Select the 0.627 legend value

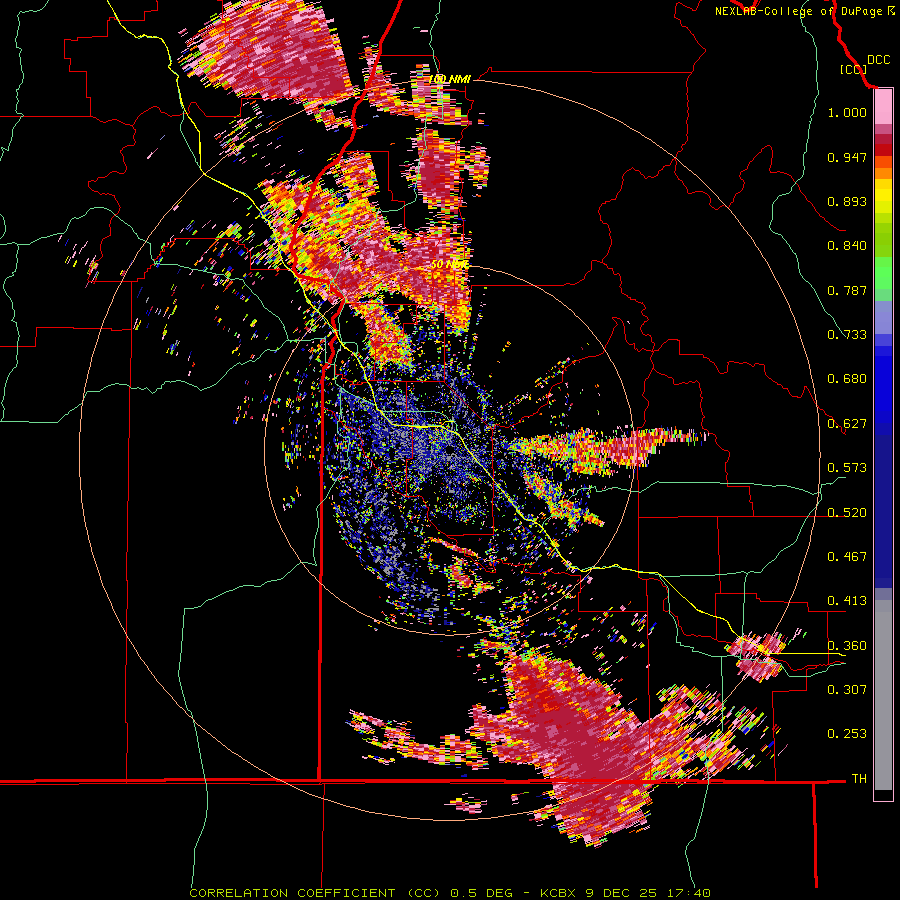[847, 424]
